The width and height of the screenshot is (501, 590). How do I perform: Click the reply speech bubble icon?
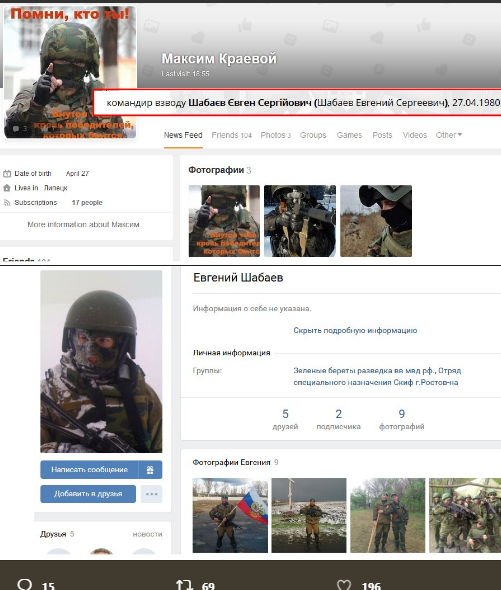click(x=25, y=585)
